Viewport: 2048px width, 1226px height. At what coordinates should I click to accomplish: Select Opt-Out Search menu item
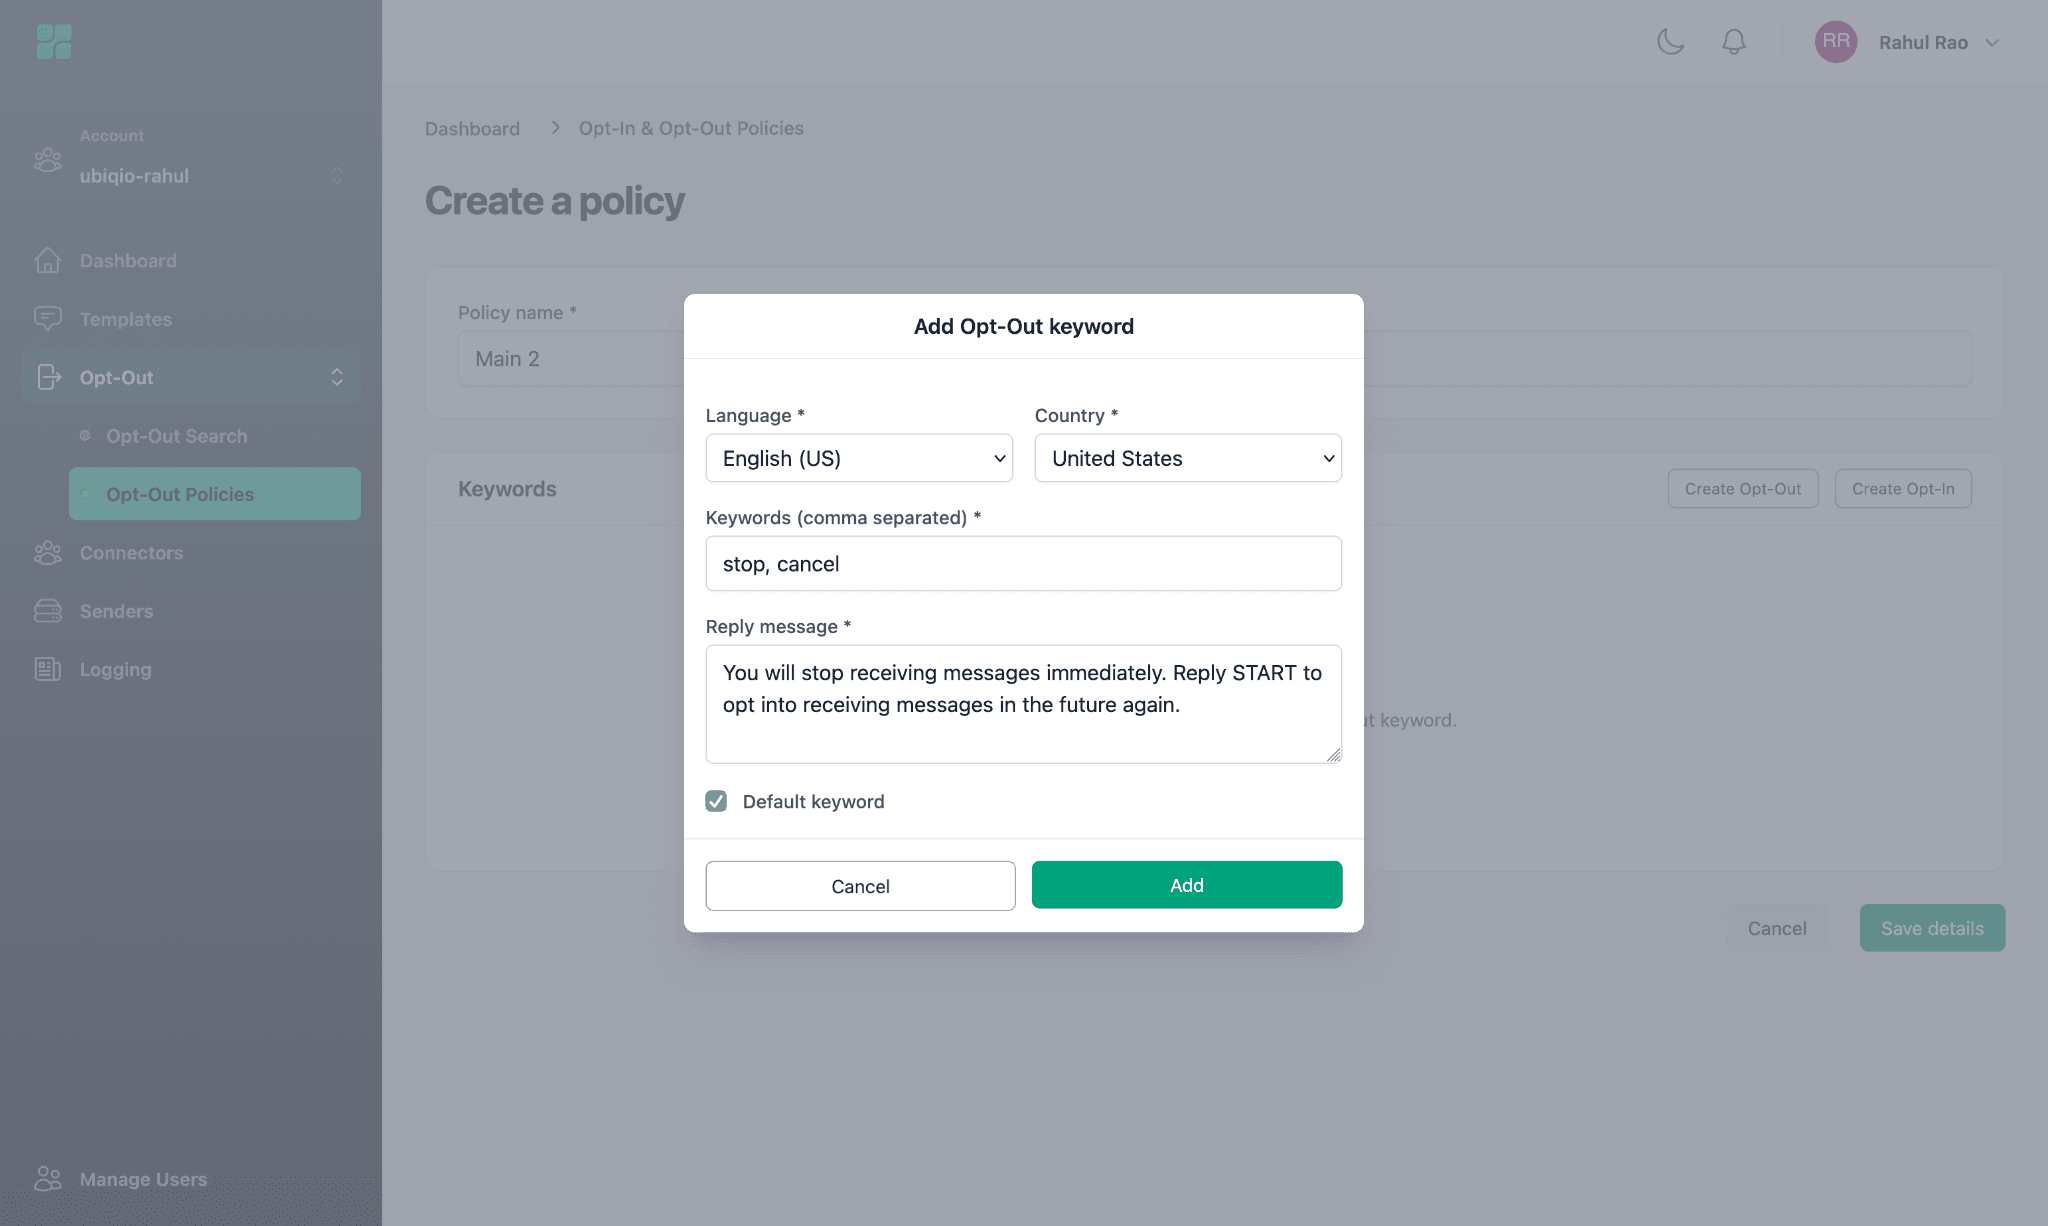tap(177, 436)
